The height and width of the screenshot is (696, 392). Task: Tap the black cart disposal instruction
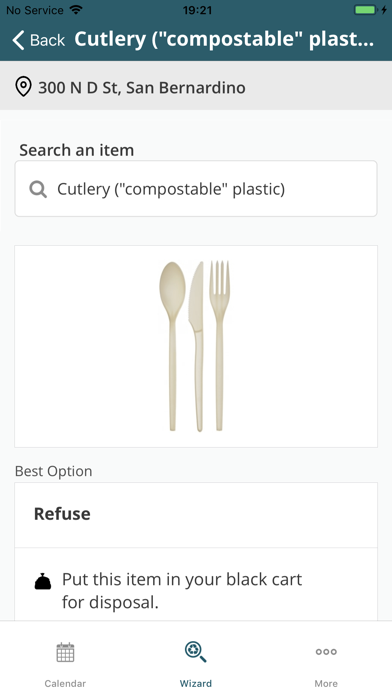click(182, 590)
